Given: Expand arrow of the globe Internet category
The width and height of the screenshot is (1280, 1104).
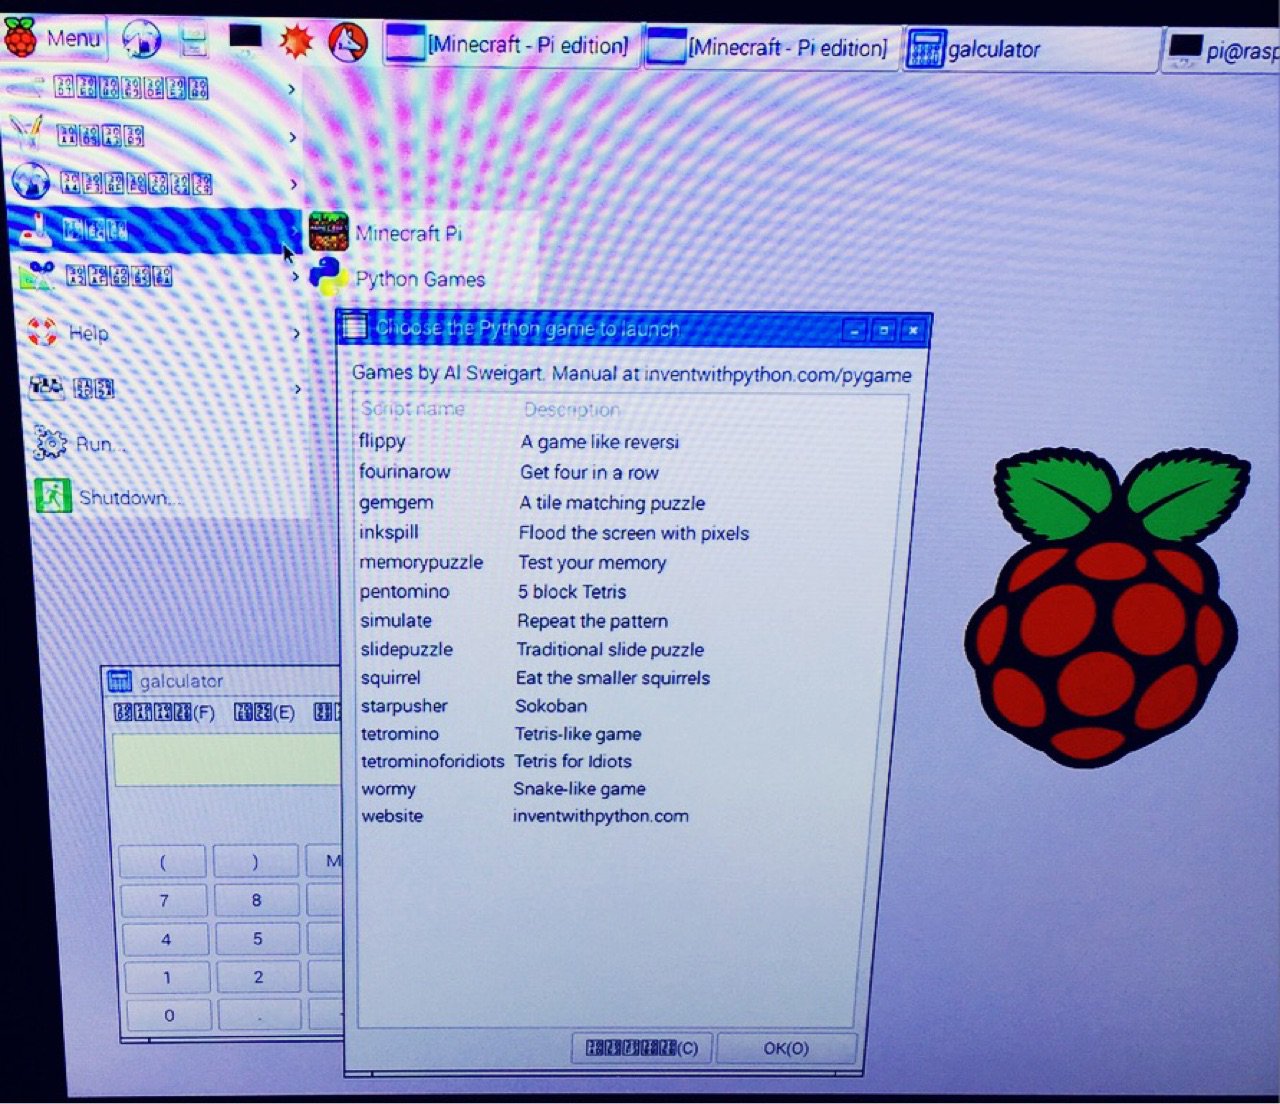Looking at the screenshot, I should [x=293, y=184].
